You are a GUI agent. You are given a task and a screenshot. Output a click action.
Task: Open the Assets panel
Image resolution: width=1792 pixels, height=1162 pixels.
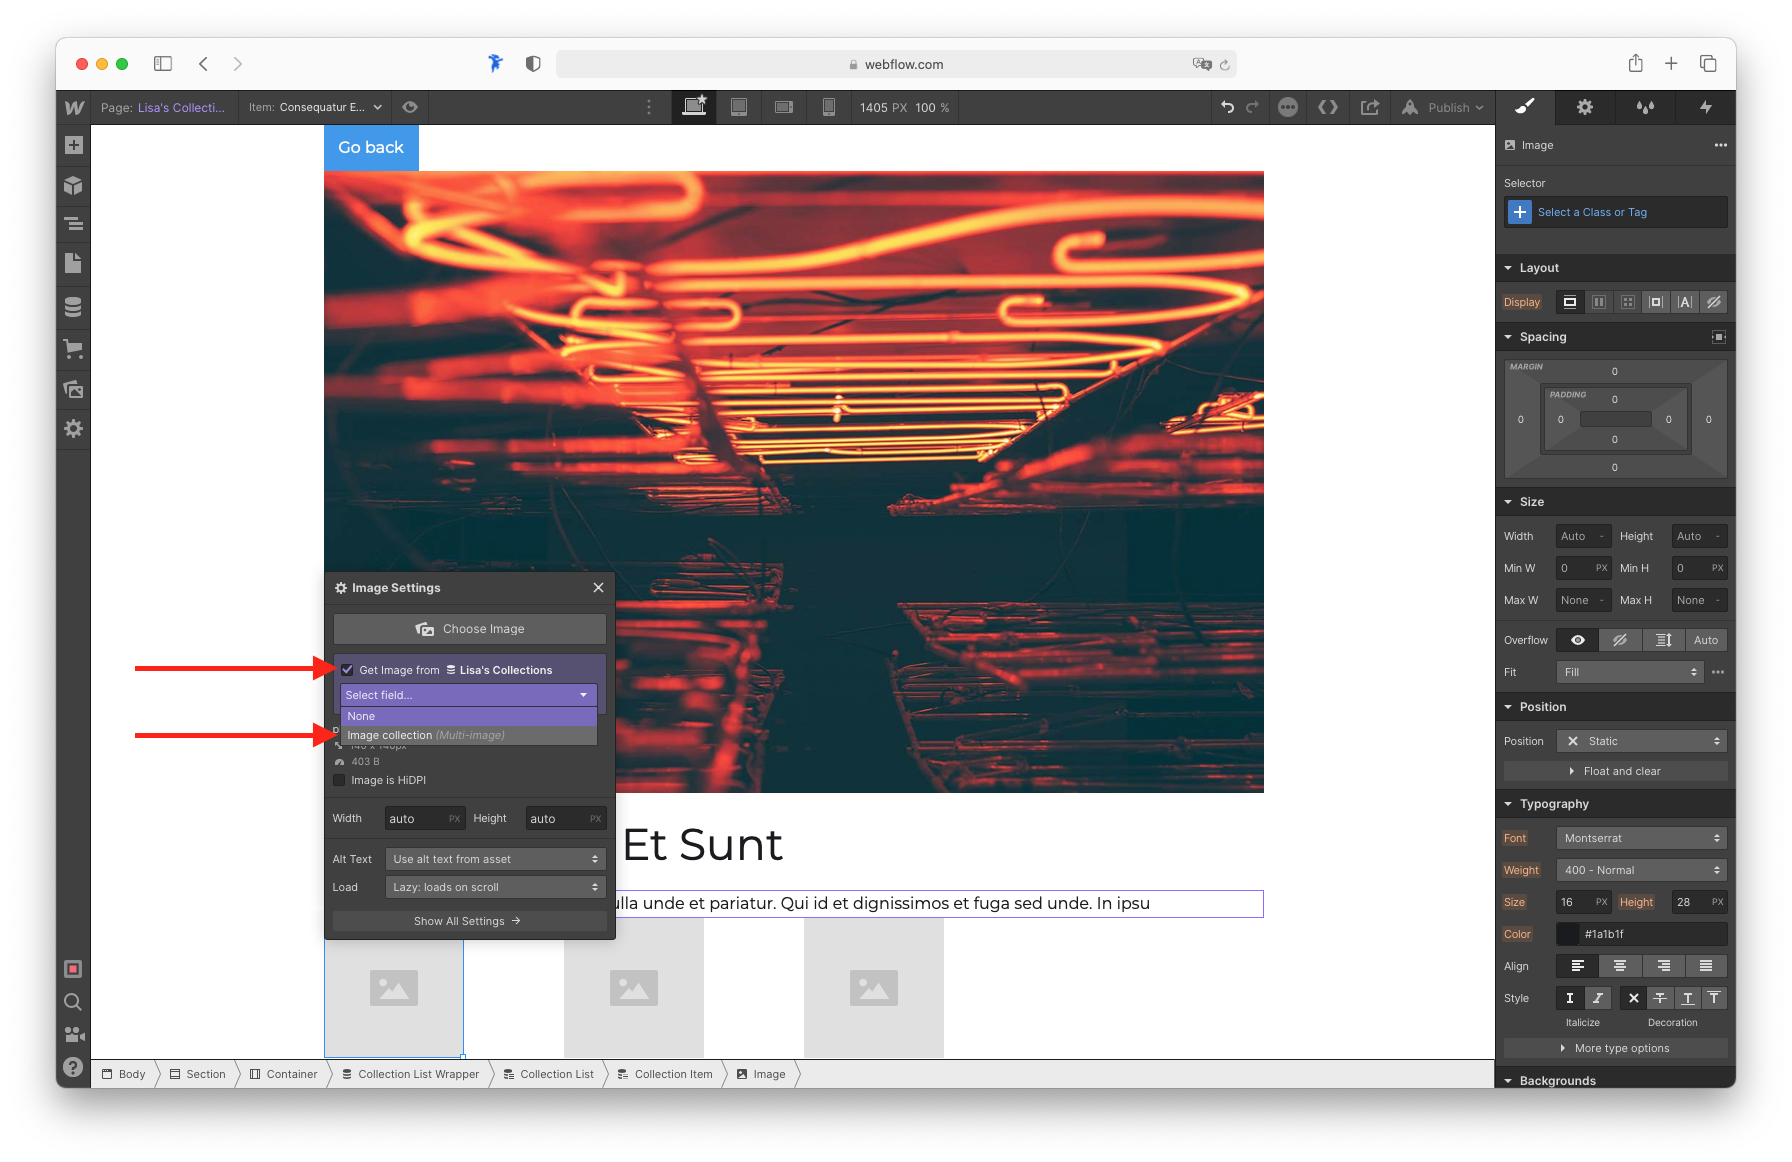[73, 389]
